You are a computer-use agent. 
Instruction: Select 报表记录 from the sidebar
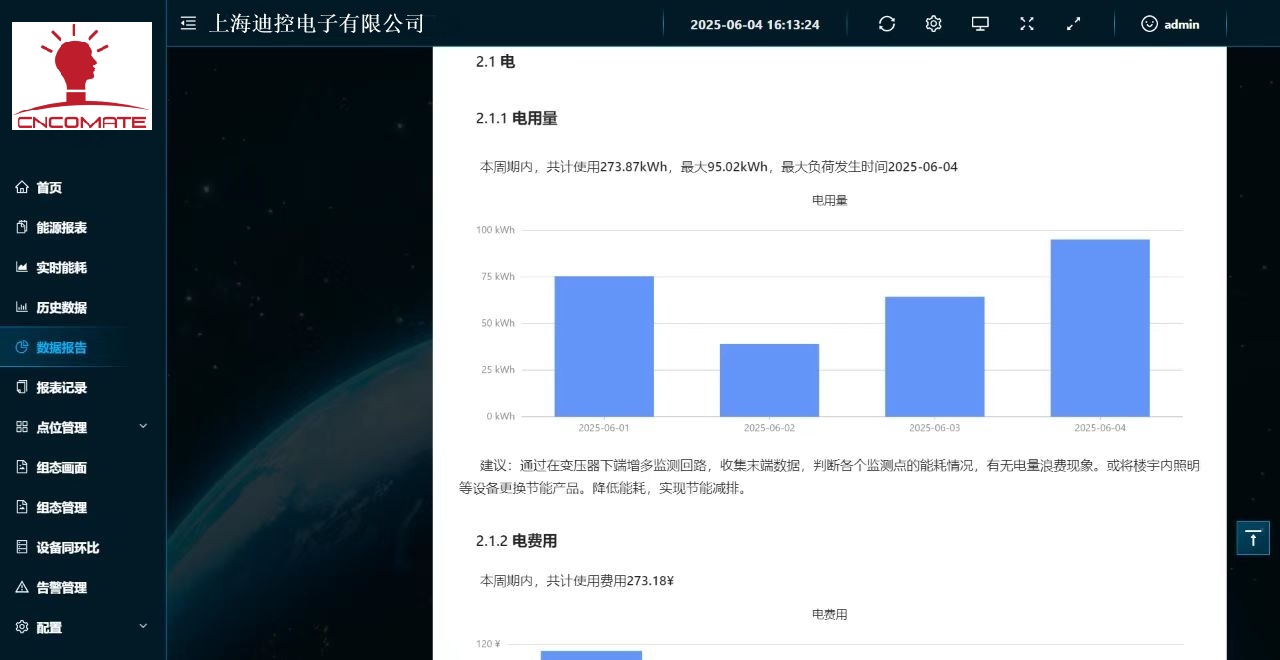[x=61, y=388]
